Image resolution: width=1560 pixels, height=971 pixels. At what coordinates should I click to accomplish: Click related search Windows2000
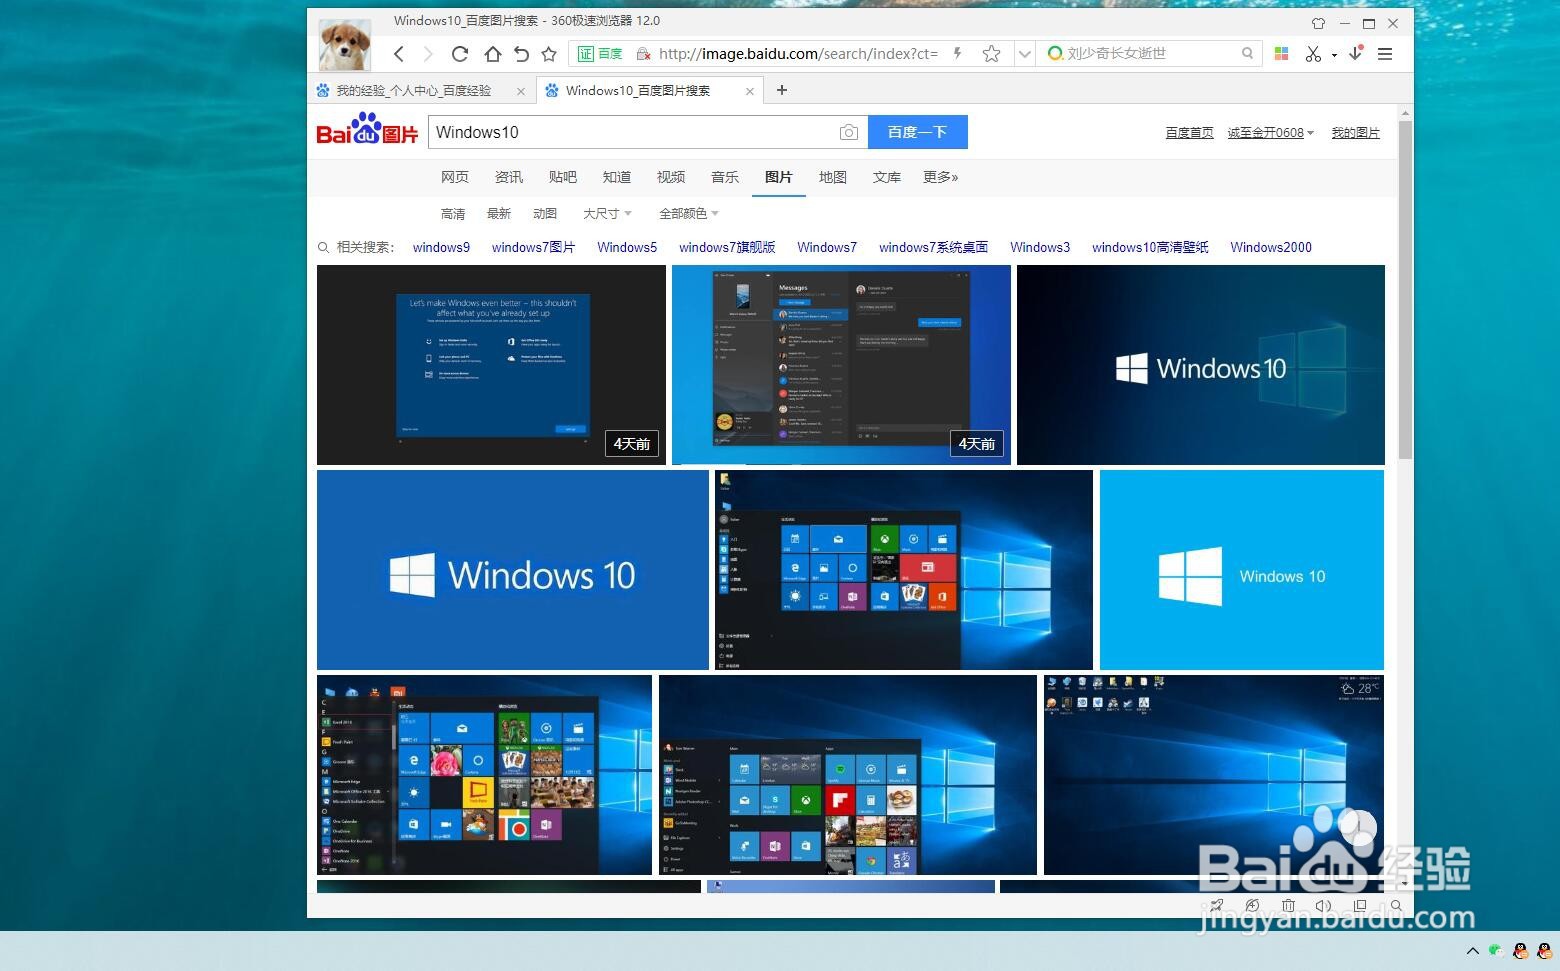(1271, 247)
